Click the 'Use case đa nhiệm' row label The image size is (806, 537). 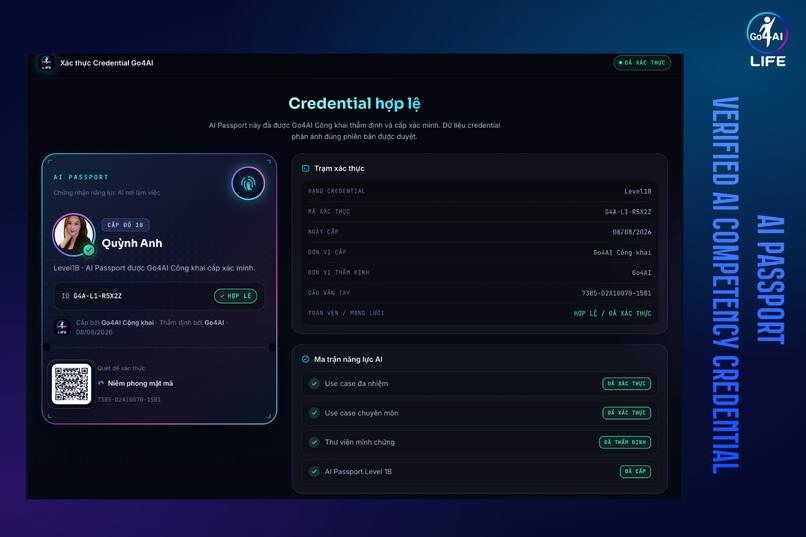(x=356, y=383)
